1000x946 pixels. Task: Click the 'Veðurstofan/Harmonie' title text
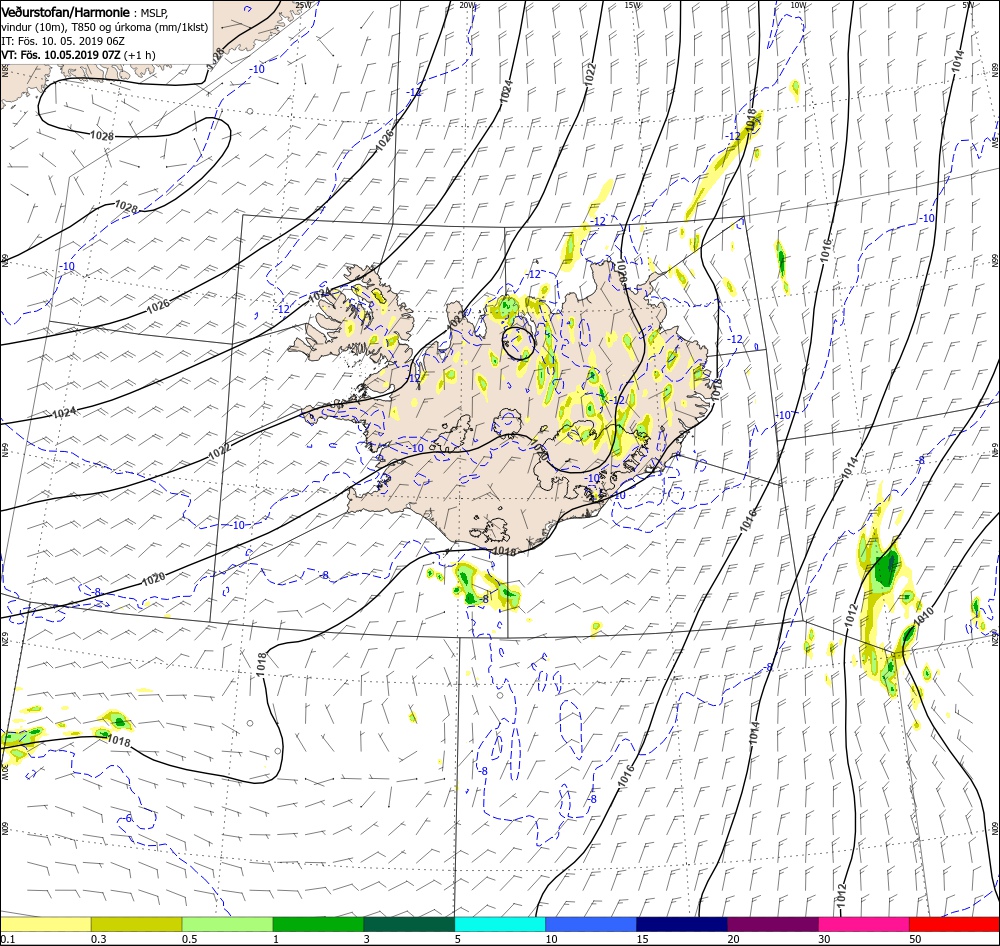click(x=66, y=13)
